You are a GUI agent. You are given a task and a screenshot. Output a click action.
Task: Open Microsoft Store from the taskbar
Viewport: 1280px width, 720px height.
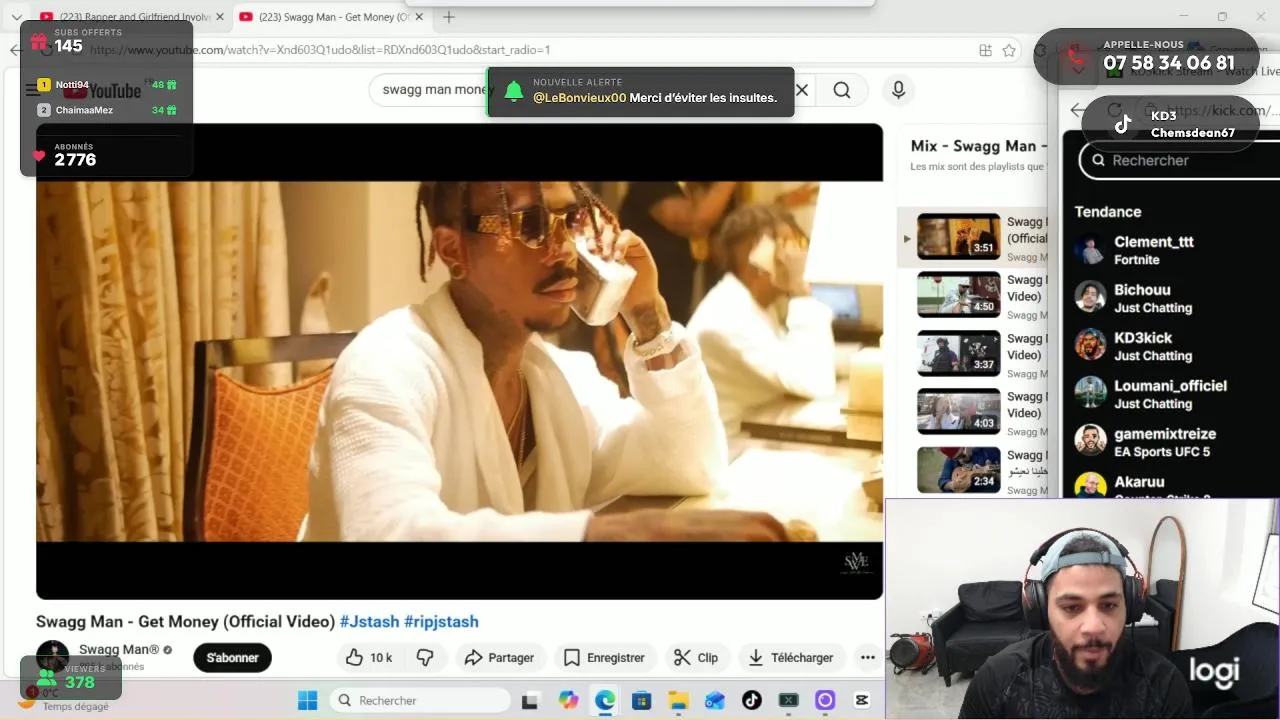point(641,700)
